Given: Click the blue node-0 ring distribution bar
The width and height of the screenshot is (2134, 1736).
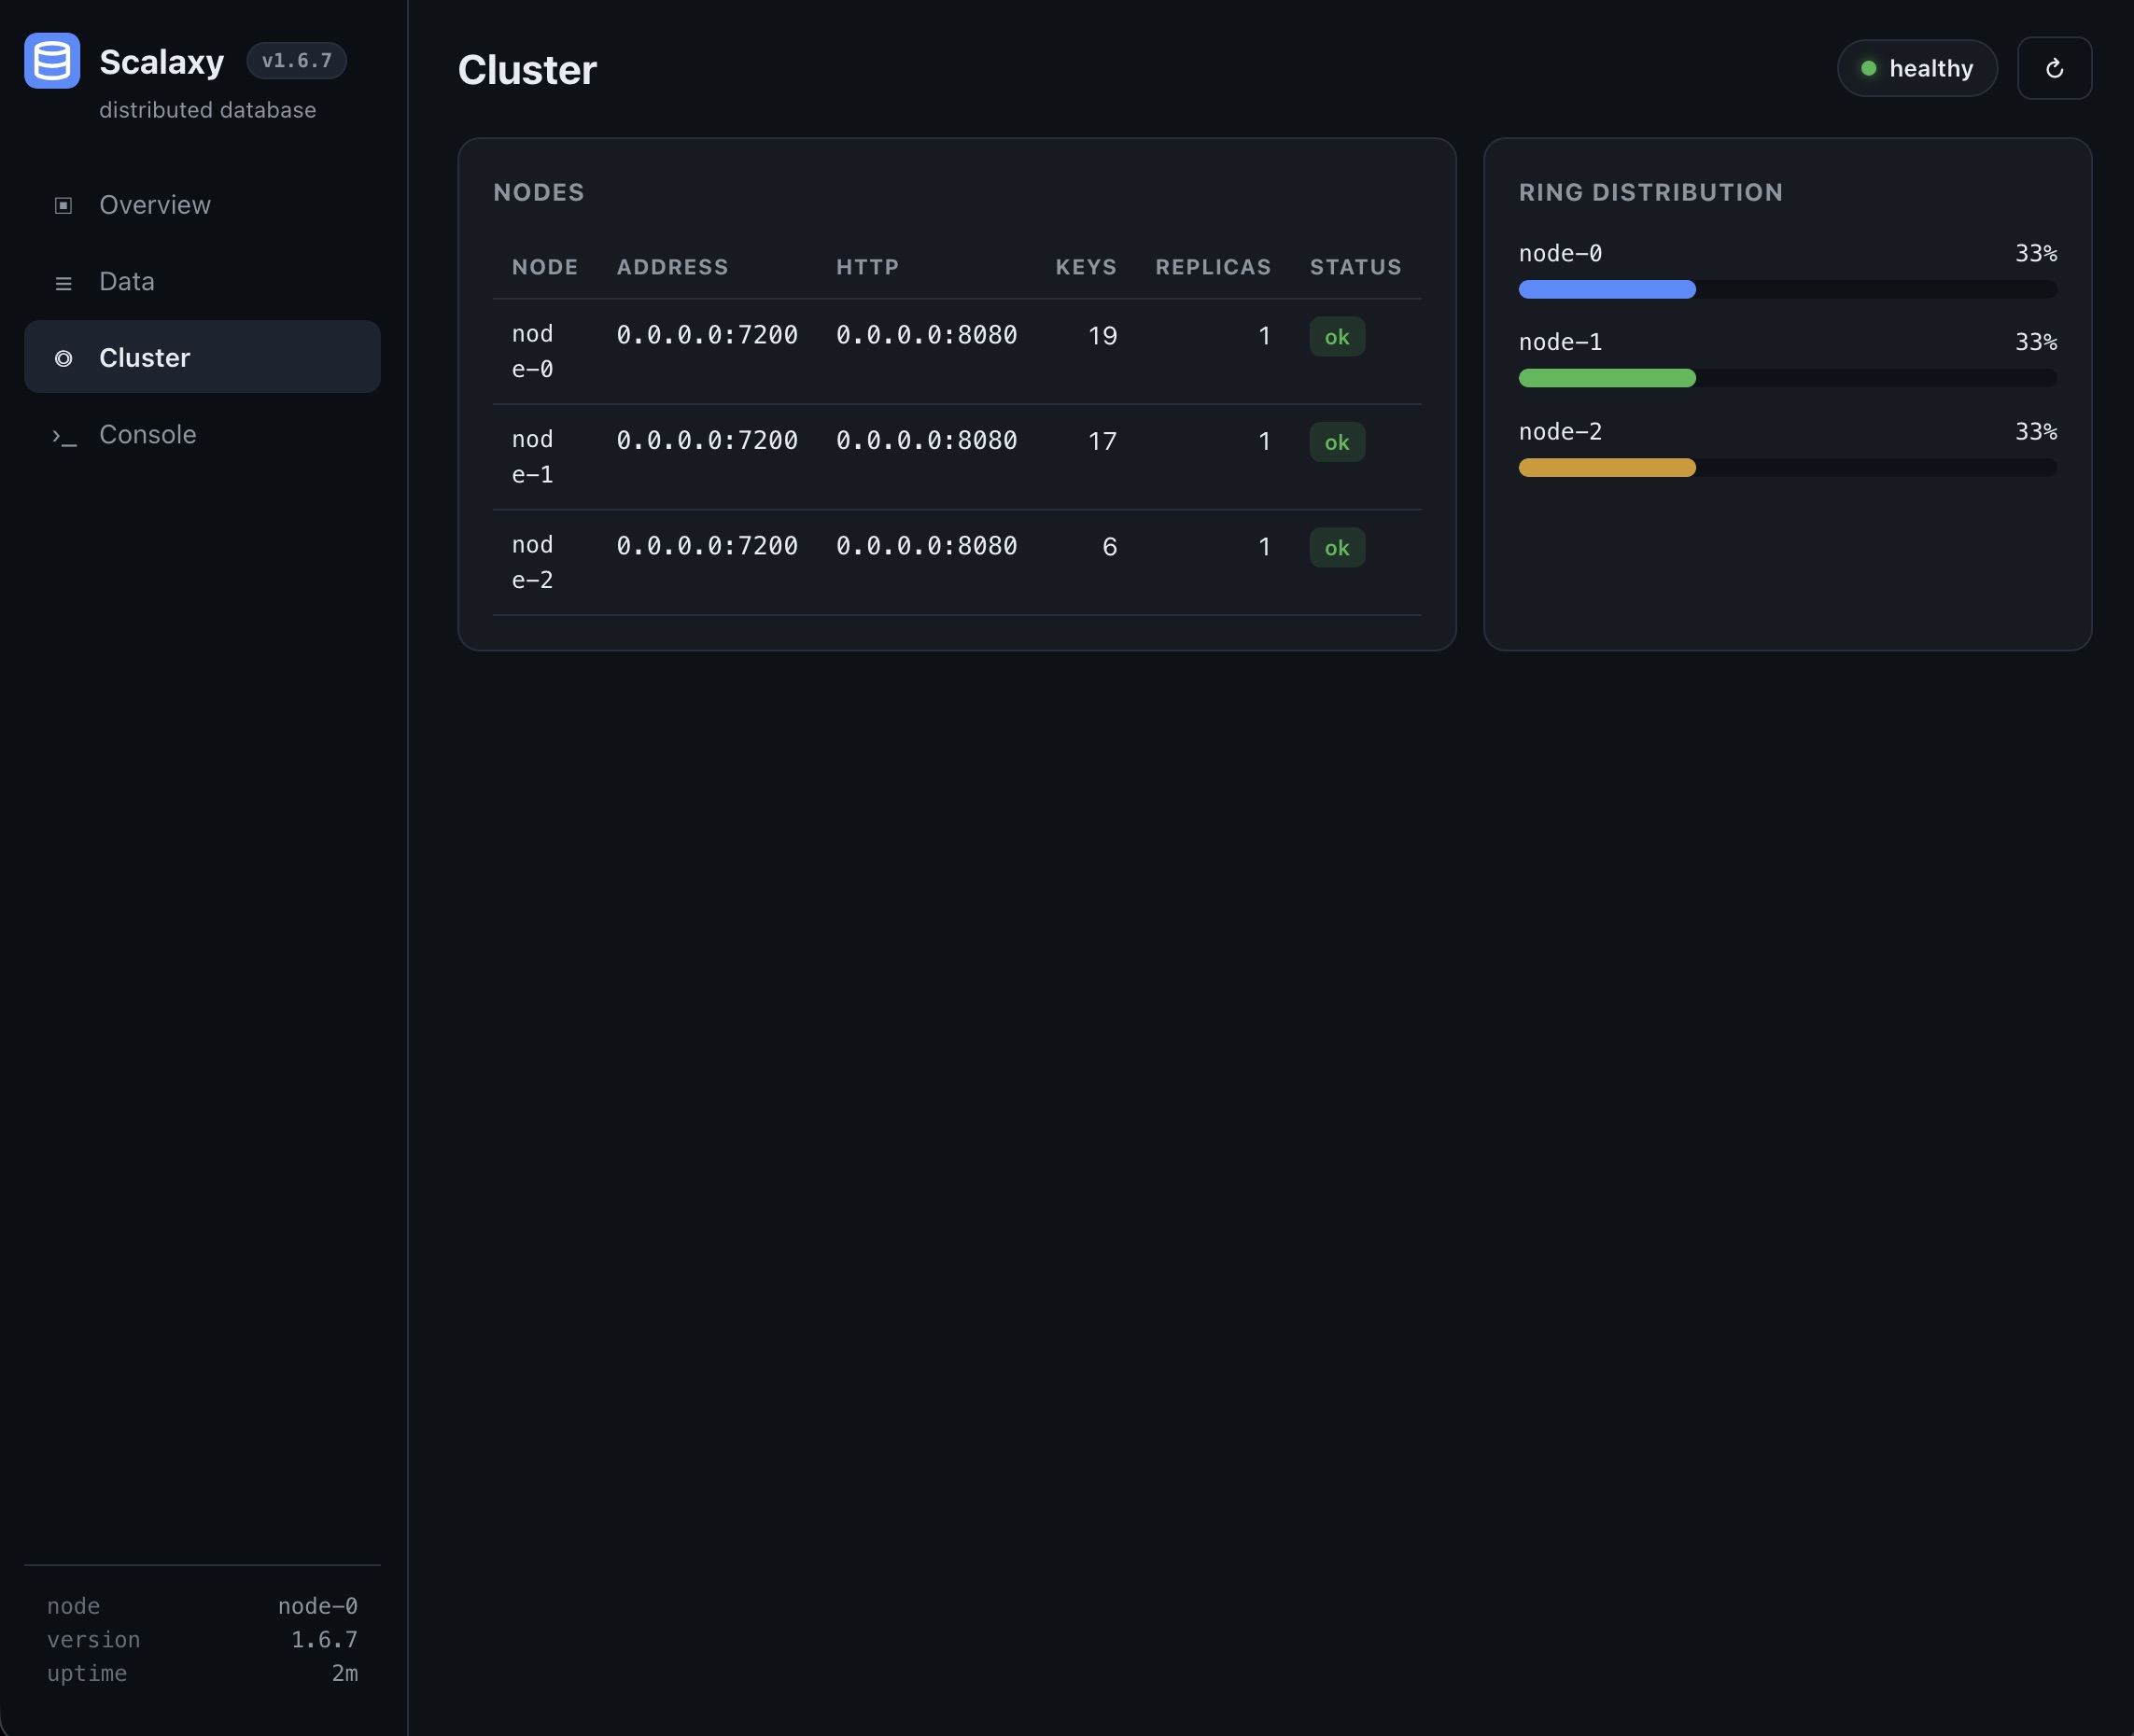Looking at the screenshot, I should click(1607, 289).
